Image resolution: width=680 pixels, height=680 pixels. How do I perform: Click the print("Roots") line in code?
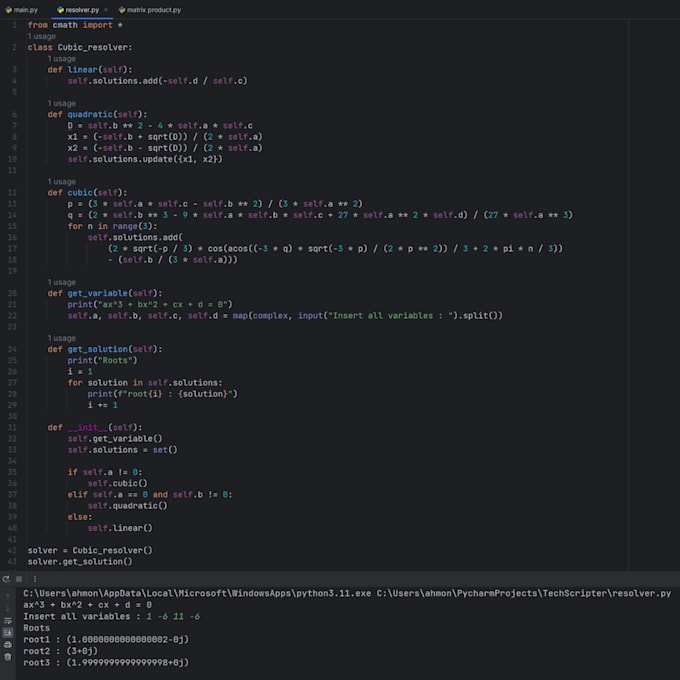(x=102, y=360)
